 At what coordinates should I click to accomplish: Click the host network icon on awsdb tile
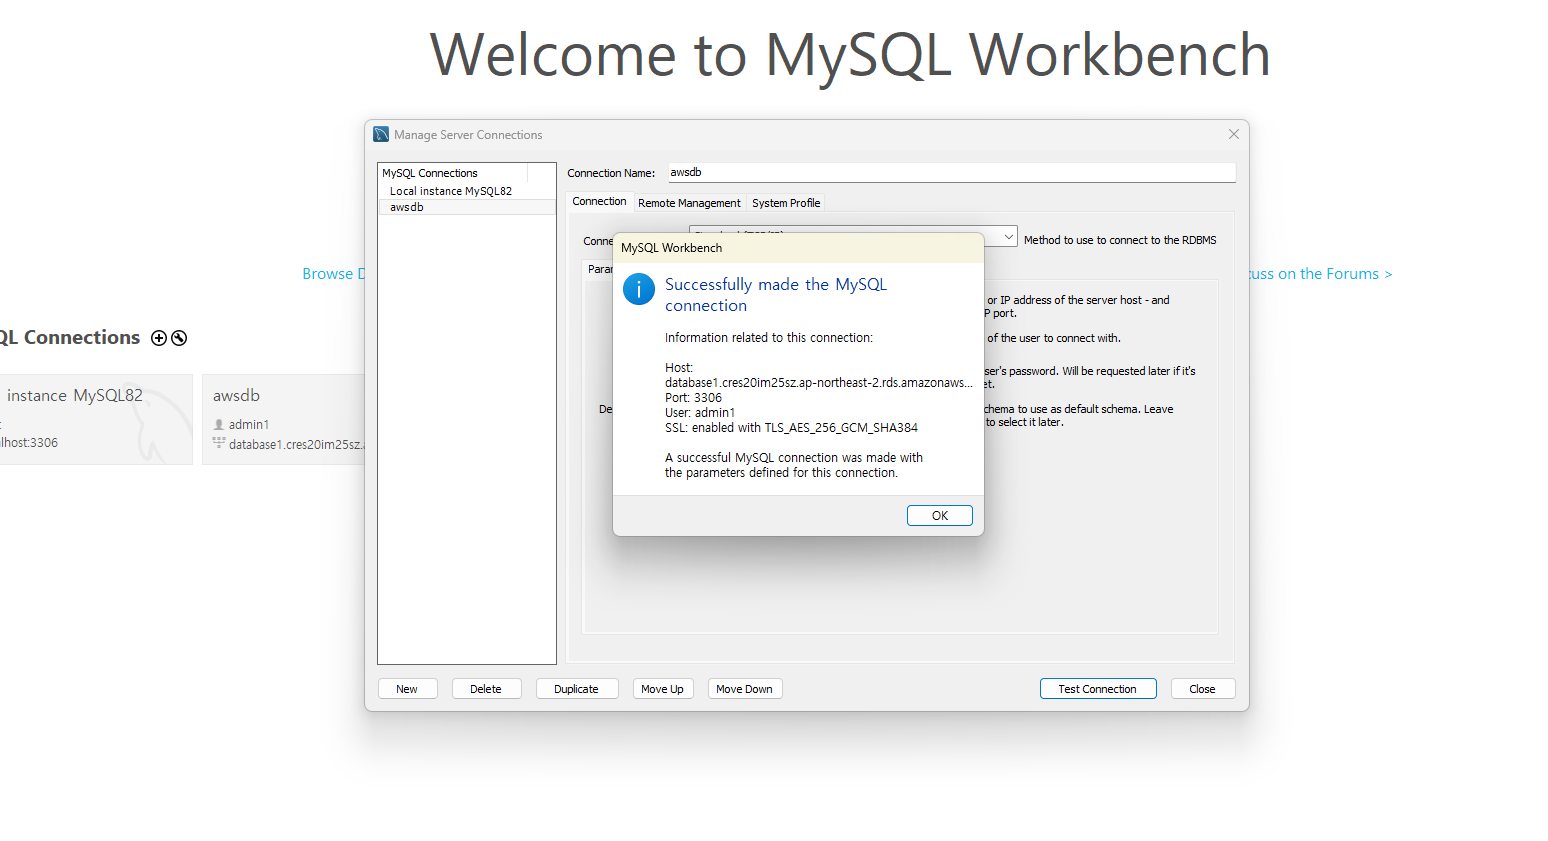[x=219, y=443]
